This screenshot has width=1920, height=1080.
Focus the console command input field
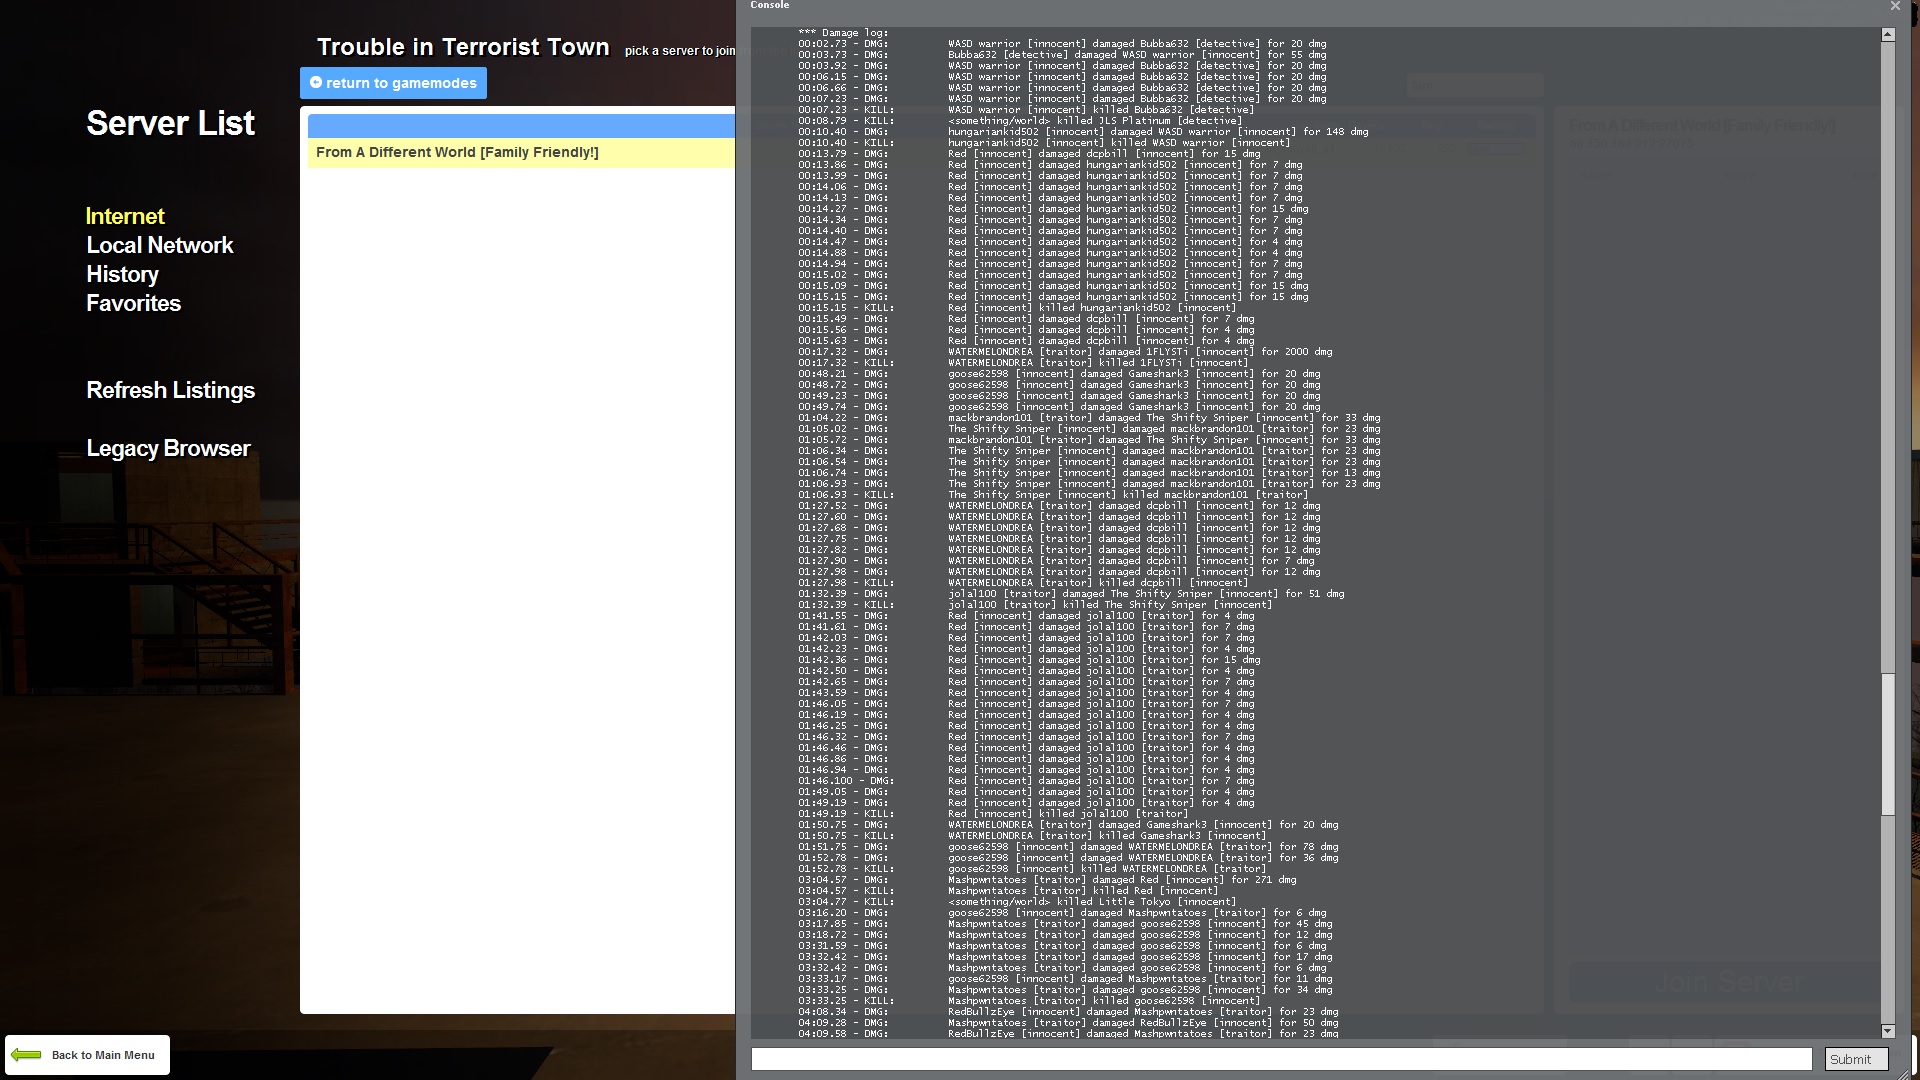point(1281,1059)
